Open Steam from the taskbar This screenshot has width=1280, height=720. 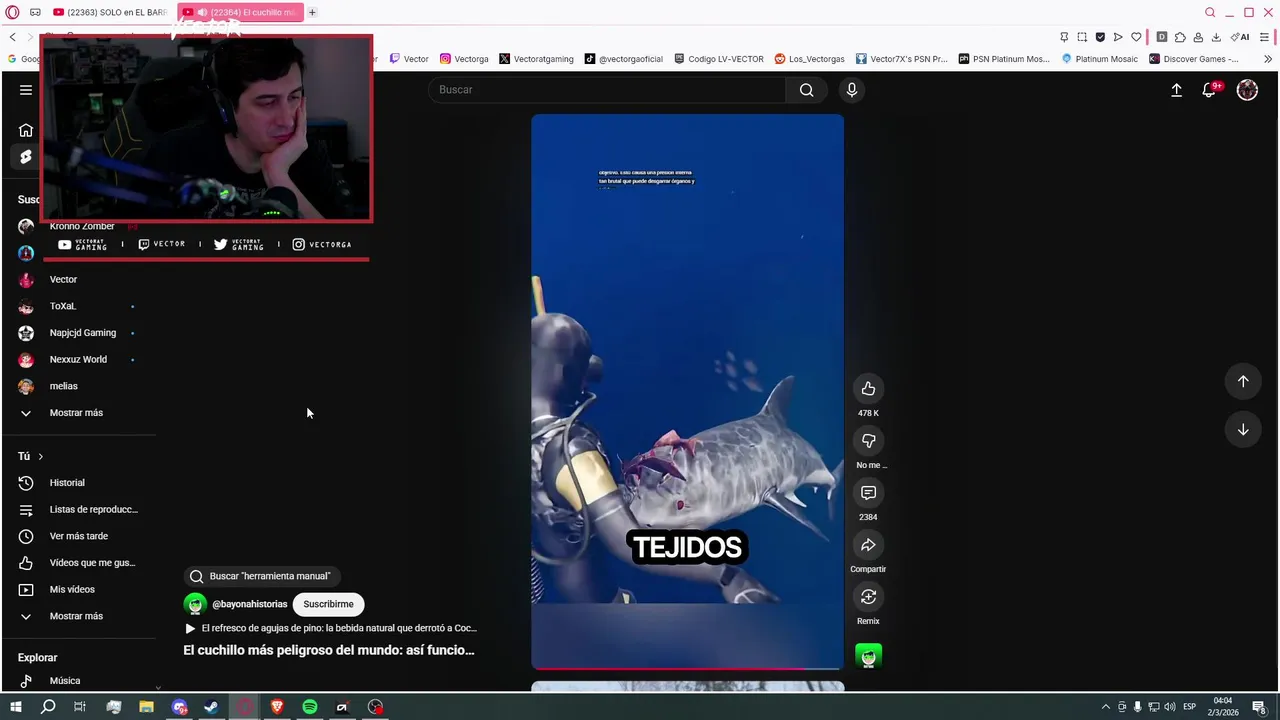pyautogui.click(x=212, y=707)
